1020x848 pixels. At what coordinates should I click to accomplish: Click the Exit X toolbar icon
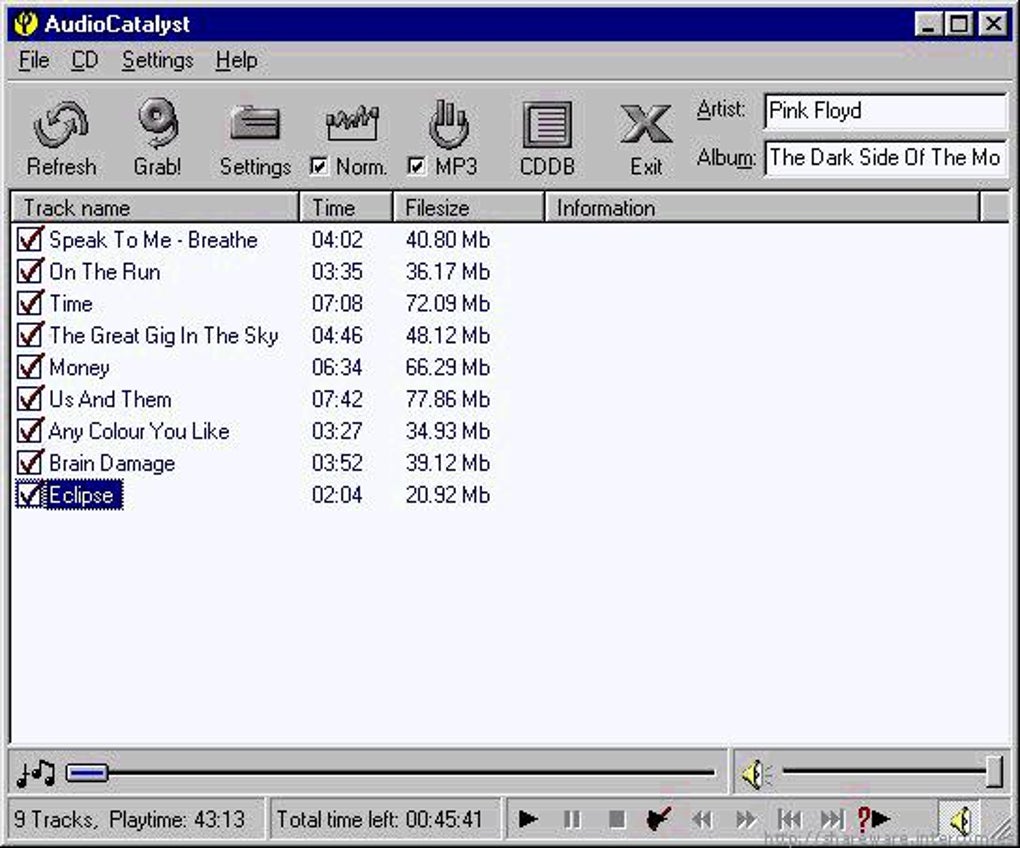[645, 124]
